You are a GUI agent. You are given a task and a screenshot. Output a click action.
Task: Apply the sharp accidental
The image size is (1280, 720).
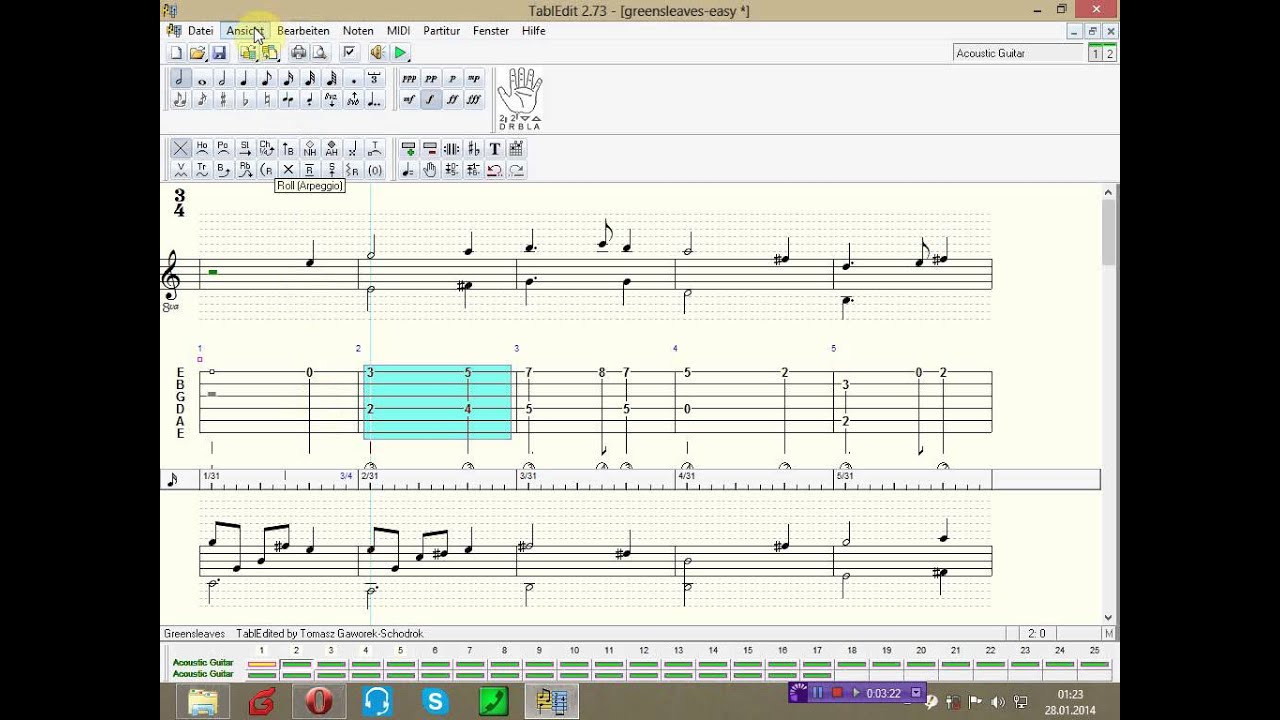coord(223,100)
